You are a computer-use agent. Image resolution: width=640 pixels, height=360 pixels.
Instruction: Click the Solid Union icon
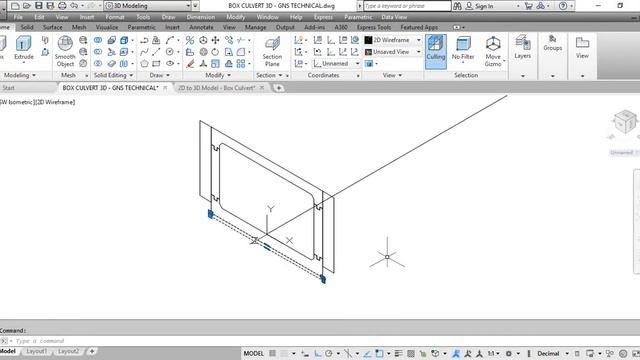coord(98,40)
